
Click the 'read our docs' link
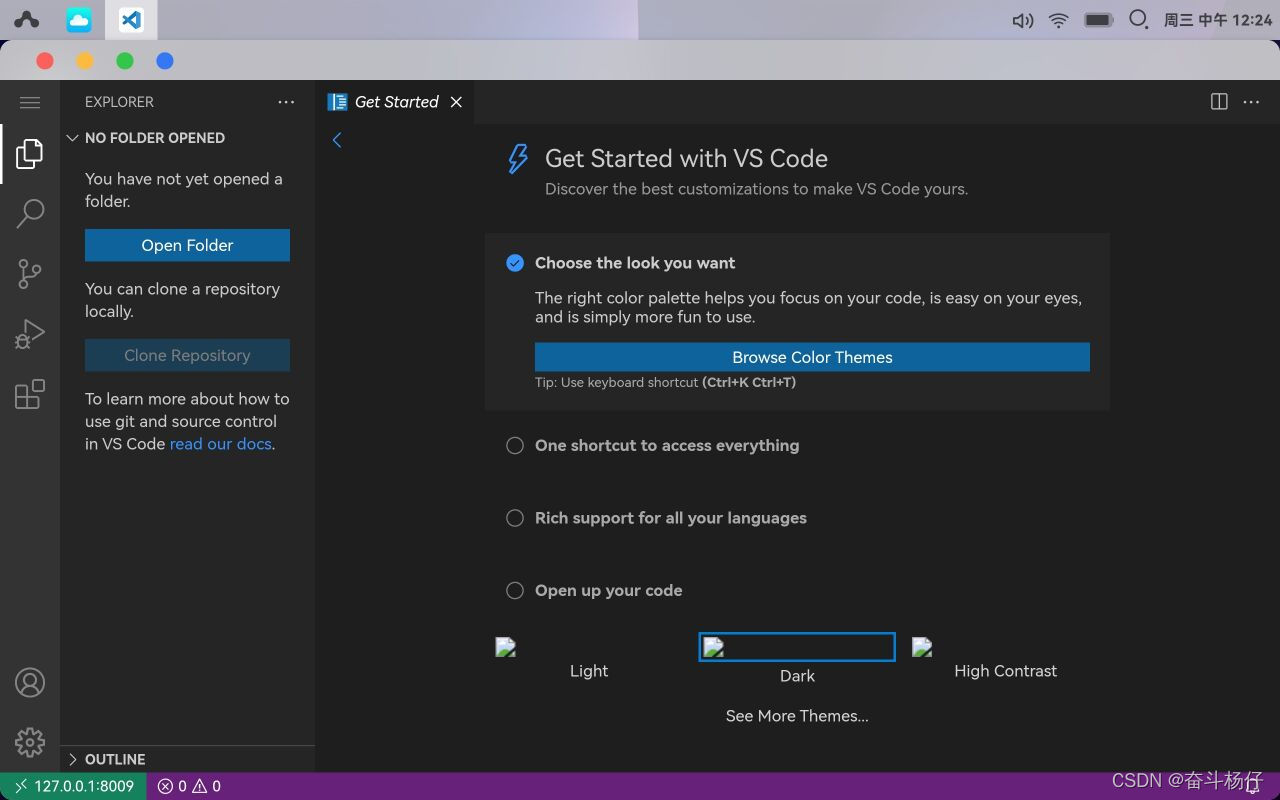click(220, 444)
